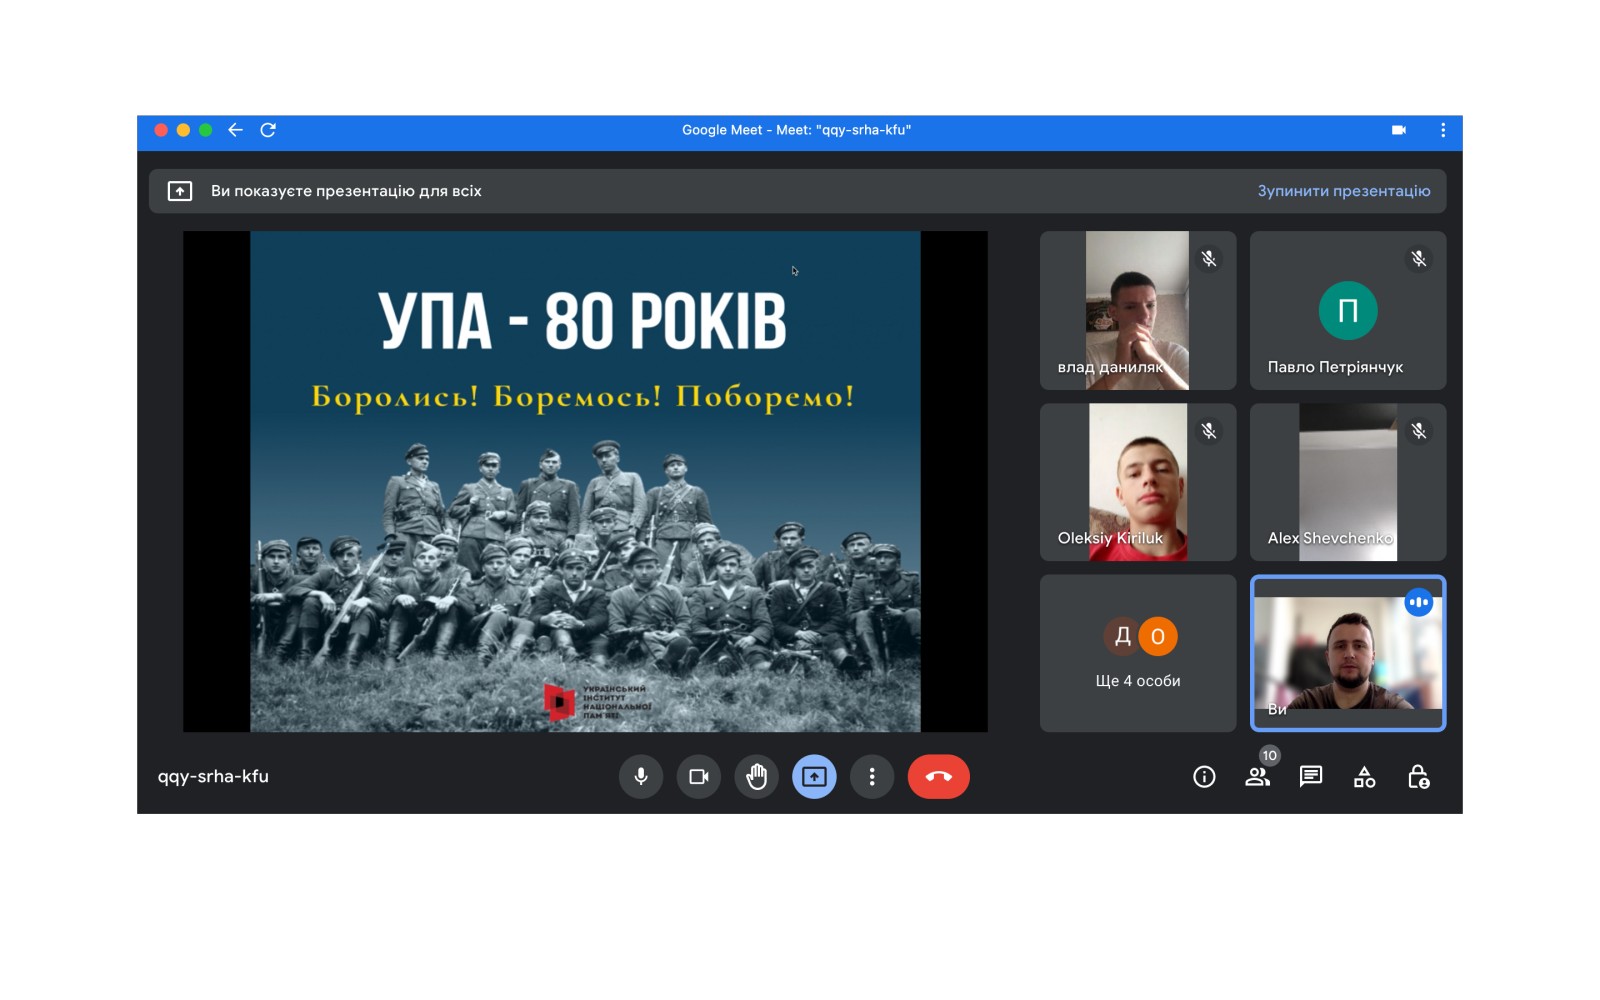1600x1000 pixels.
Task: Click the green maximize window dot
Action: point(205,130)
